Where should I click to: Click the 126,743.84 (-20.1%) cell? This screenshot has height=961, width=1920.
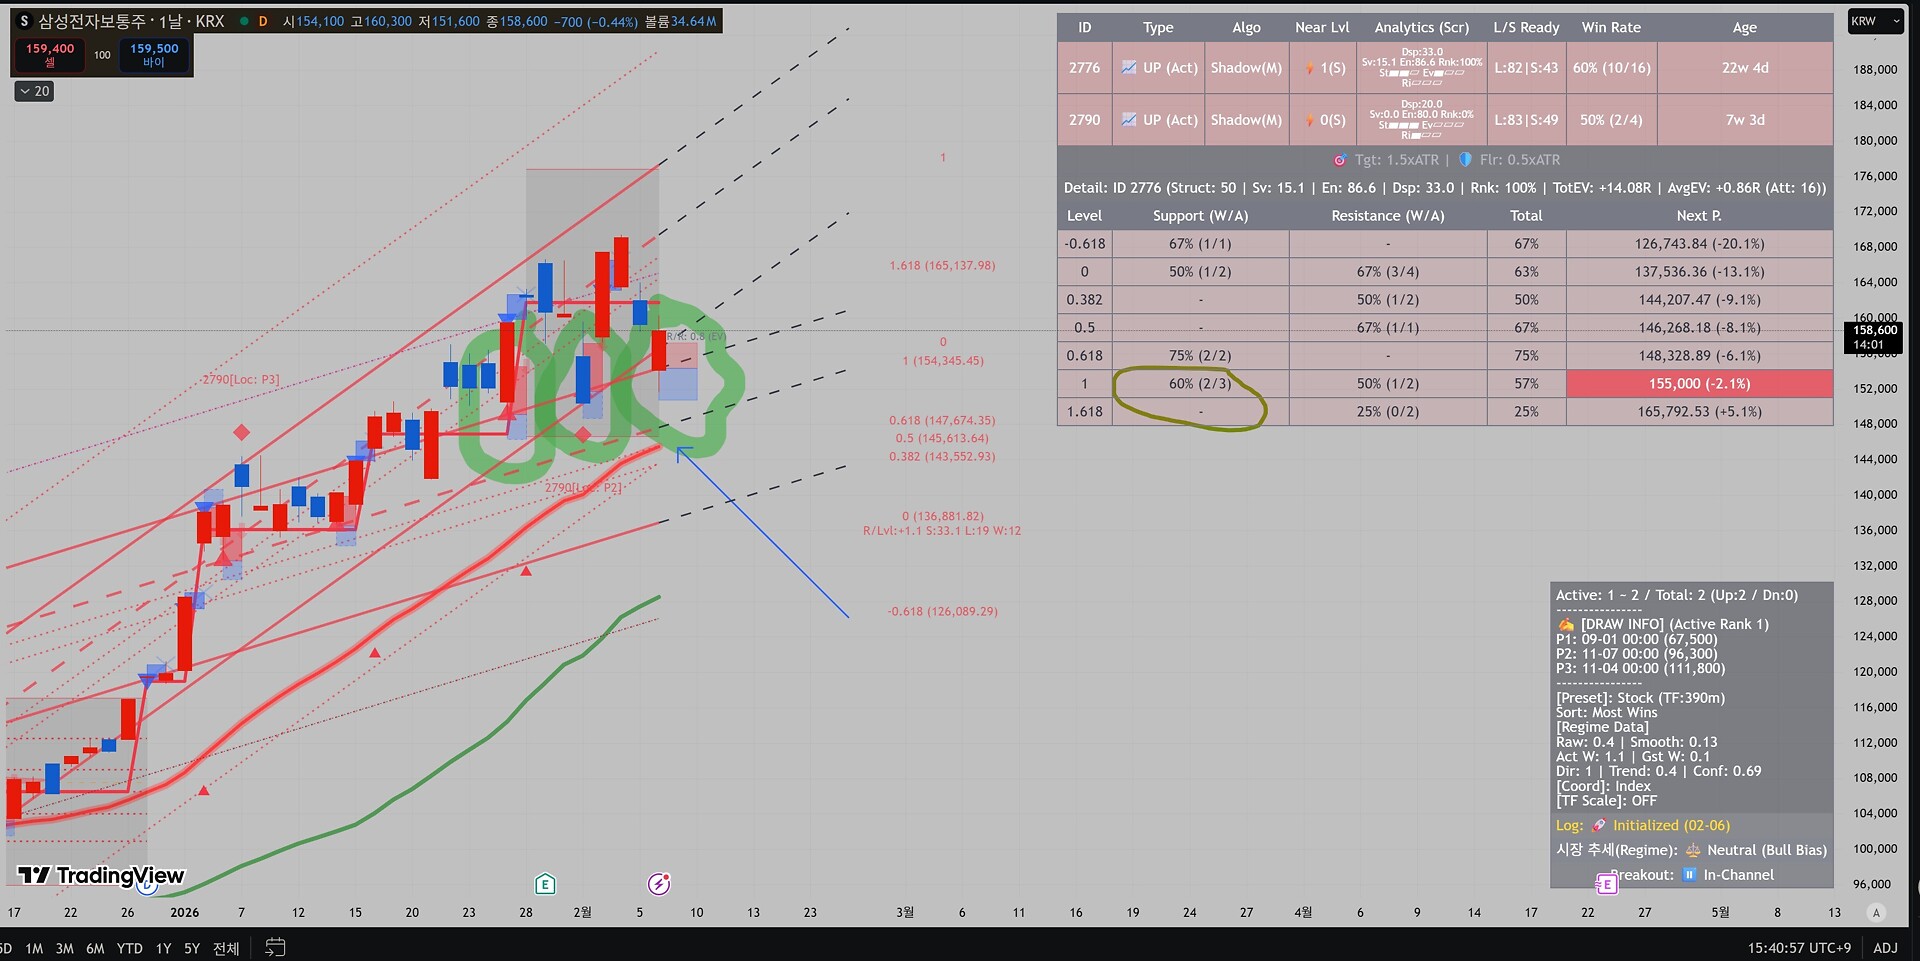[1700, 244]
